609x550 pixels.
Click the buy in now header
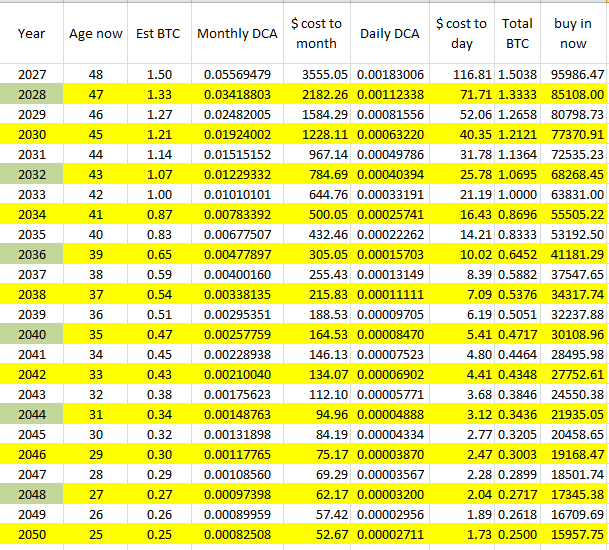[x=574, y=33]
